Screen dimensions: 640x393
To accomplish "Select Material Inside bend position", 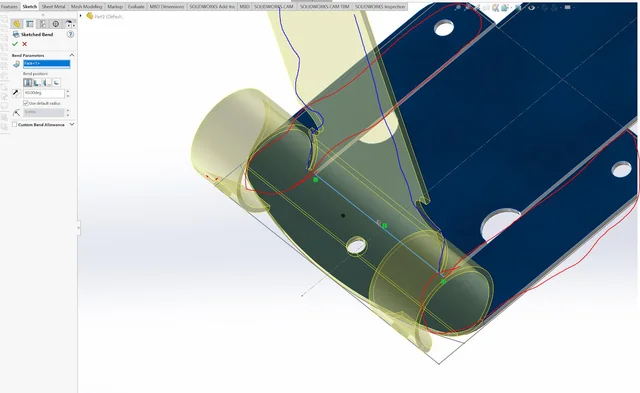I will [37, 82].
